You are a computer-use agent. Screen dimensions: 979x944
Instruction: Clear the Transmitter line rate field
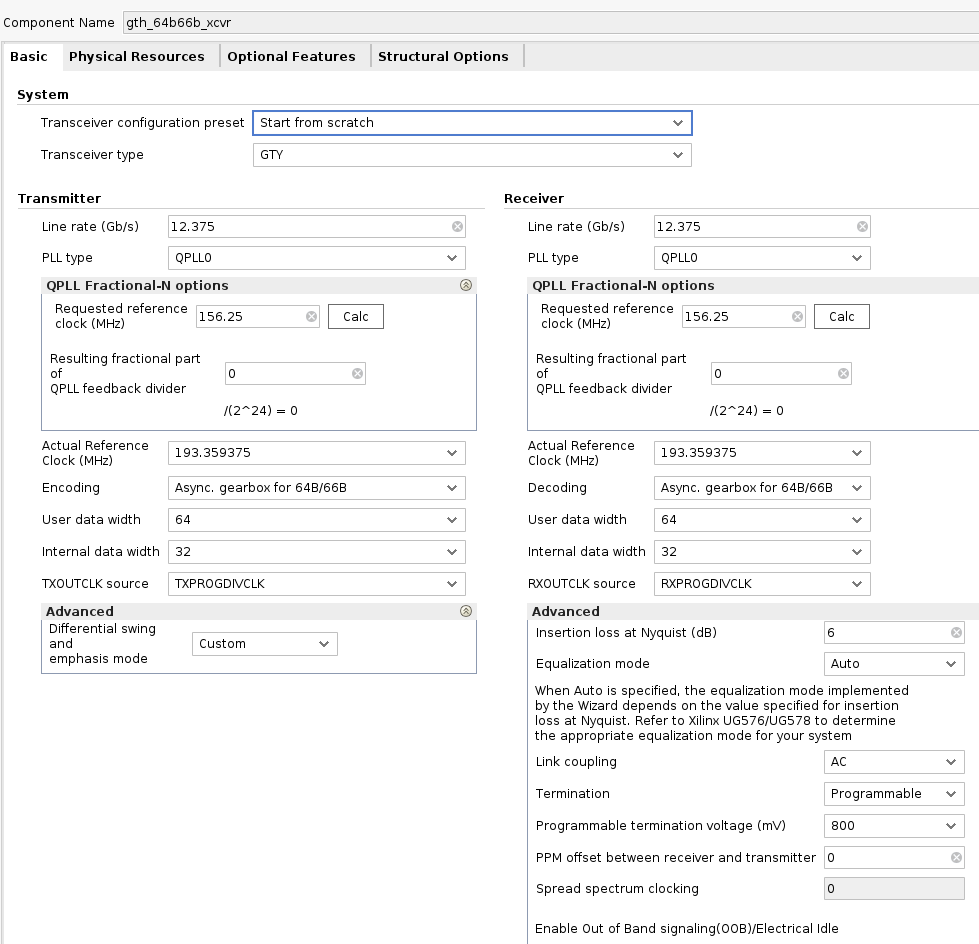click(x=458, y=227)
